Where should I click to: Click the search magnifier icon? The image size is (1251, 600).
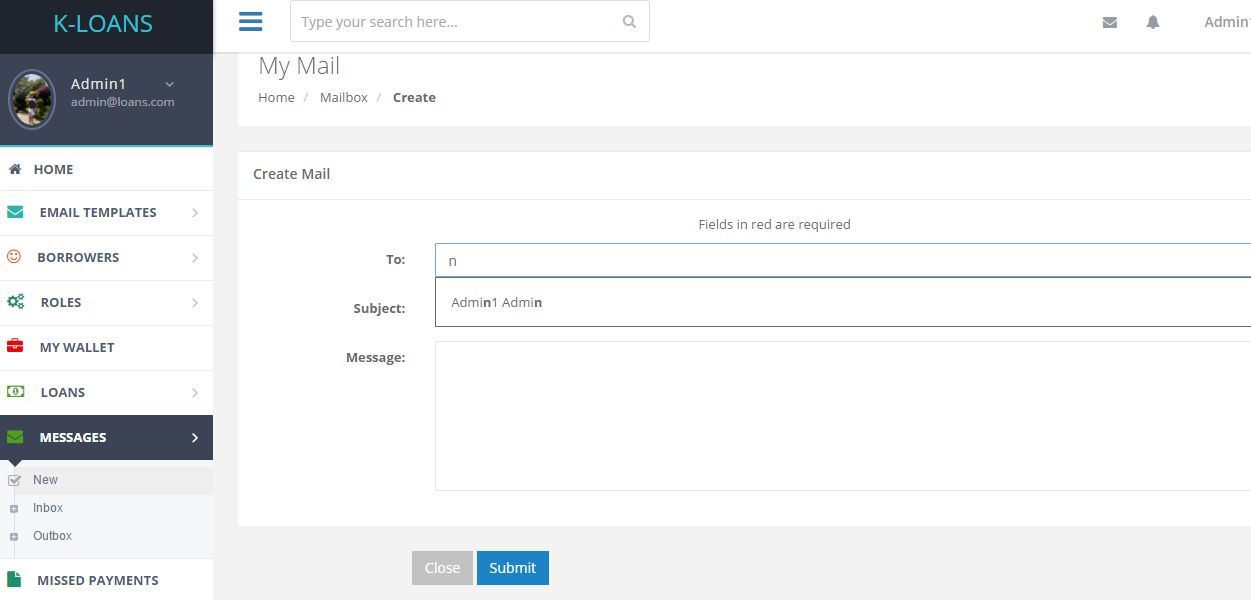pos(629,22)
